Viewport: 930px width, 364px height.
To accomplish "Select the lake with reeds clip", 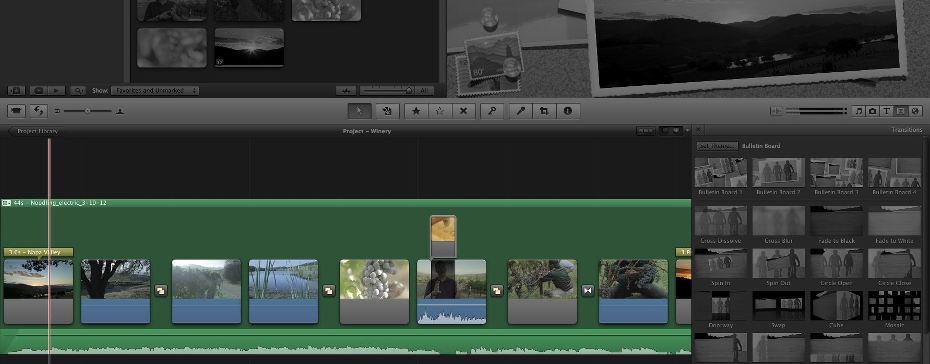I will (x=284, y=292).
